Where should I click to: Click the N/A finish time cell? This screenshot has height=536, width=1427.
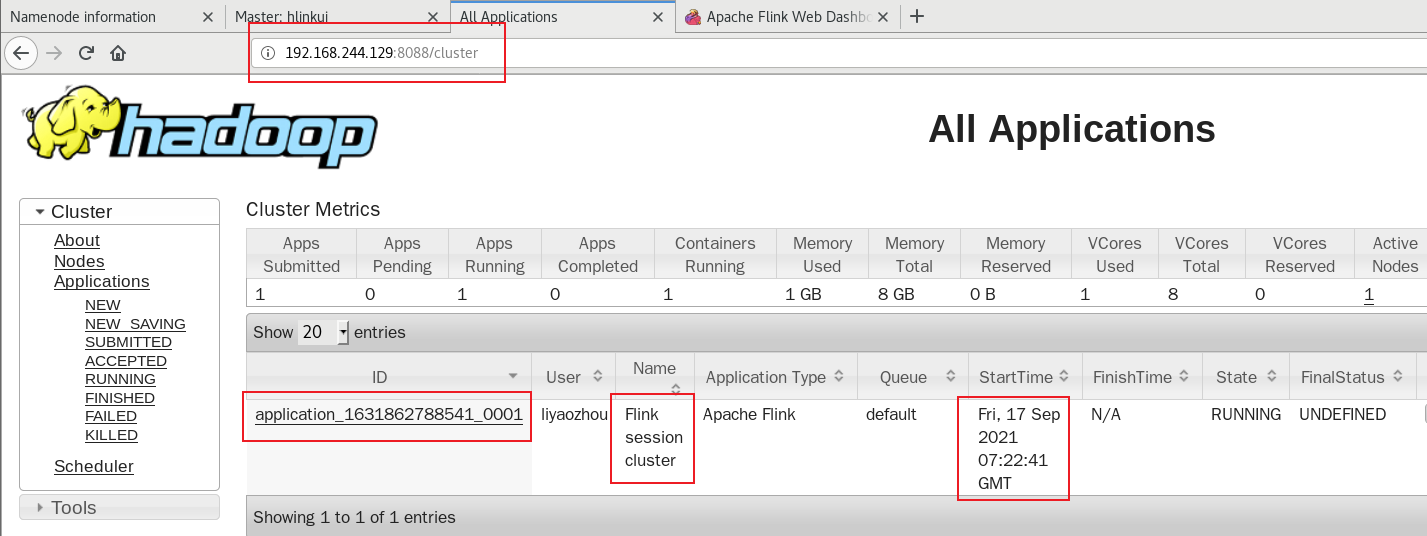1106,414
